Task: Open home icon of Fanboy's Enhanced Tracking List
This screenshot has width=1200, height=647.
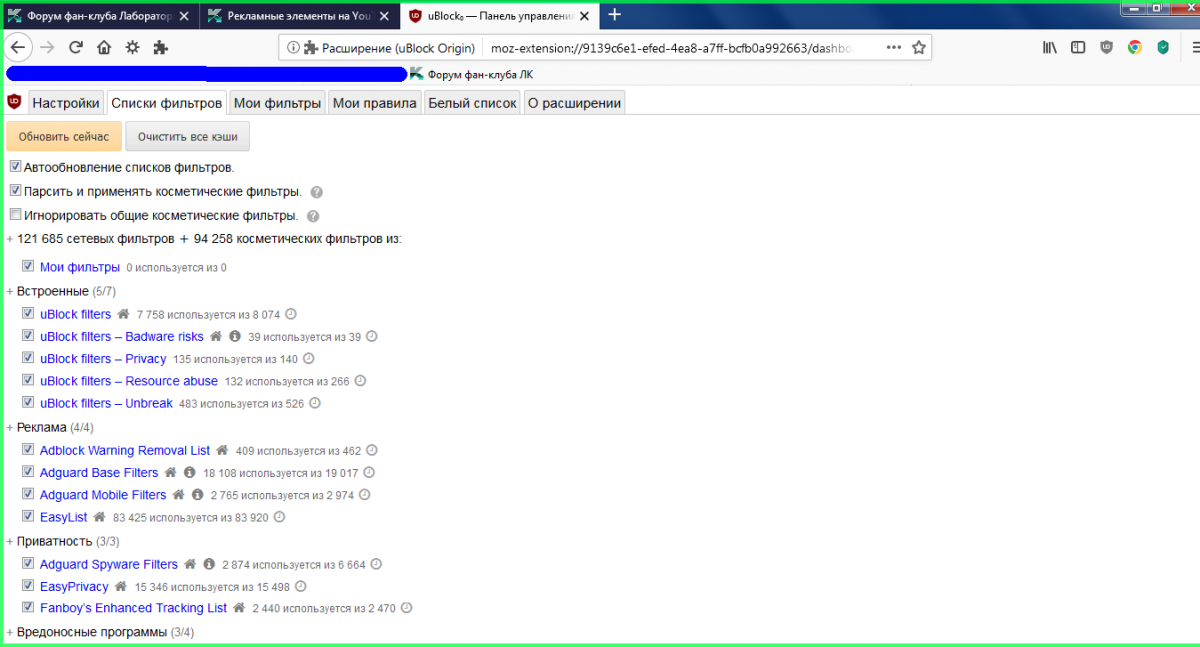Action: point(239,607)
